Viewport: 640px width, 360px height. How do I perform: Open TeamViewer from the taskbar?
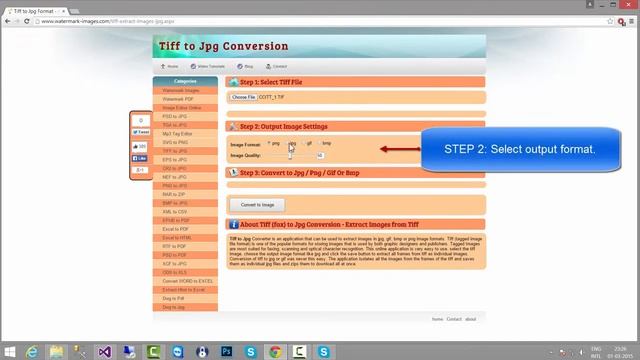(178, 352)
